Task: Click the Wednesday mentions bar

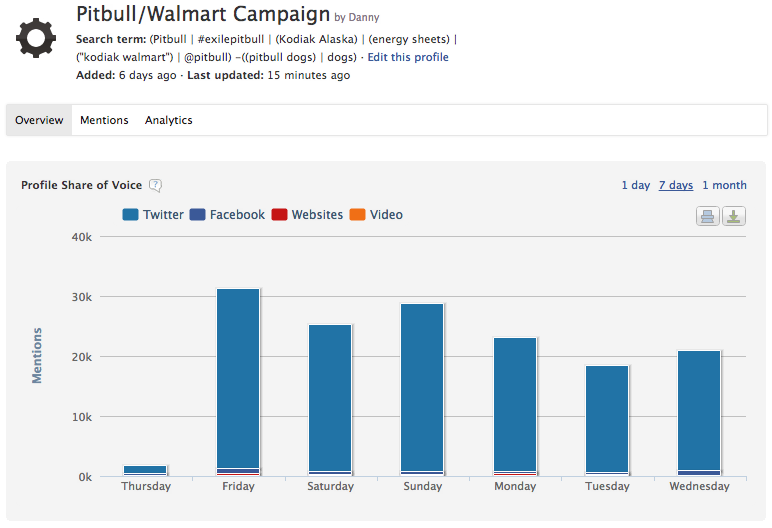Action: coord(699,412)
